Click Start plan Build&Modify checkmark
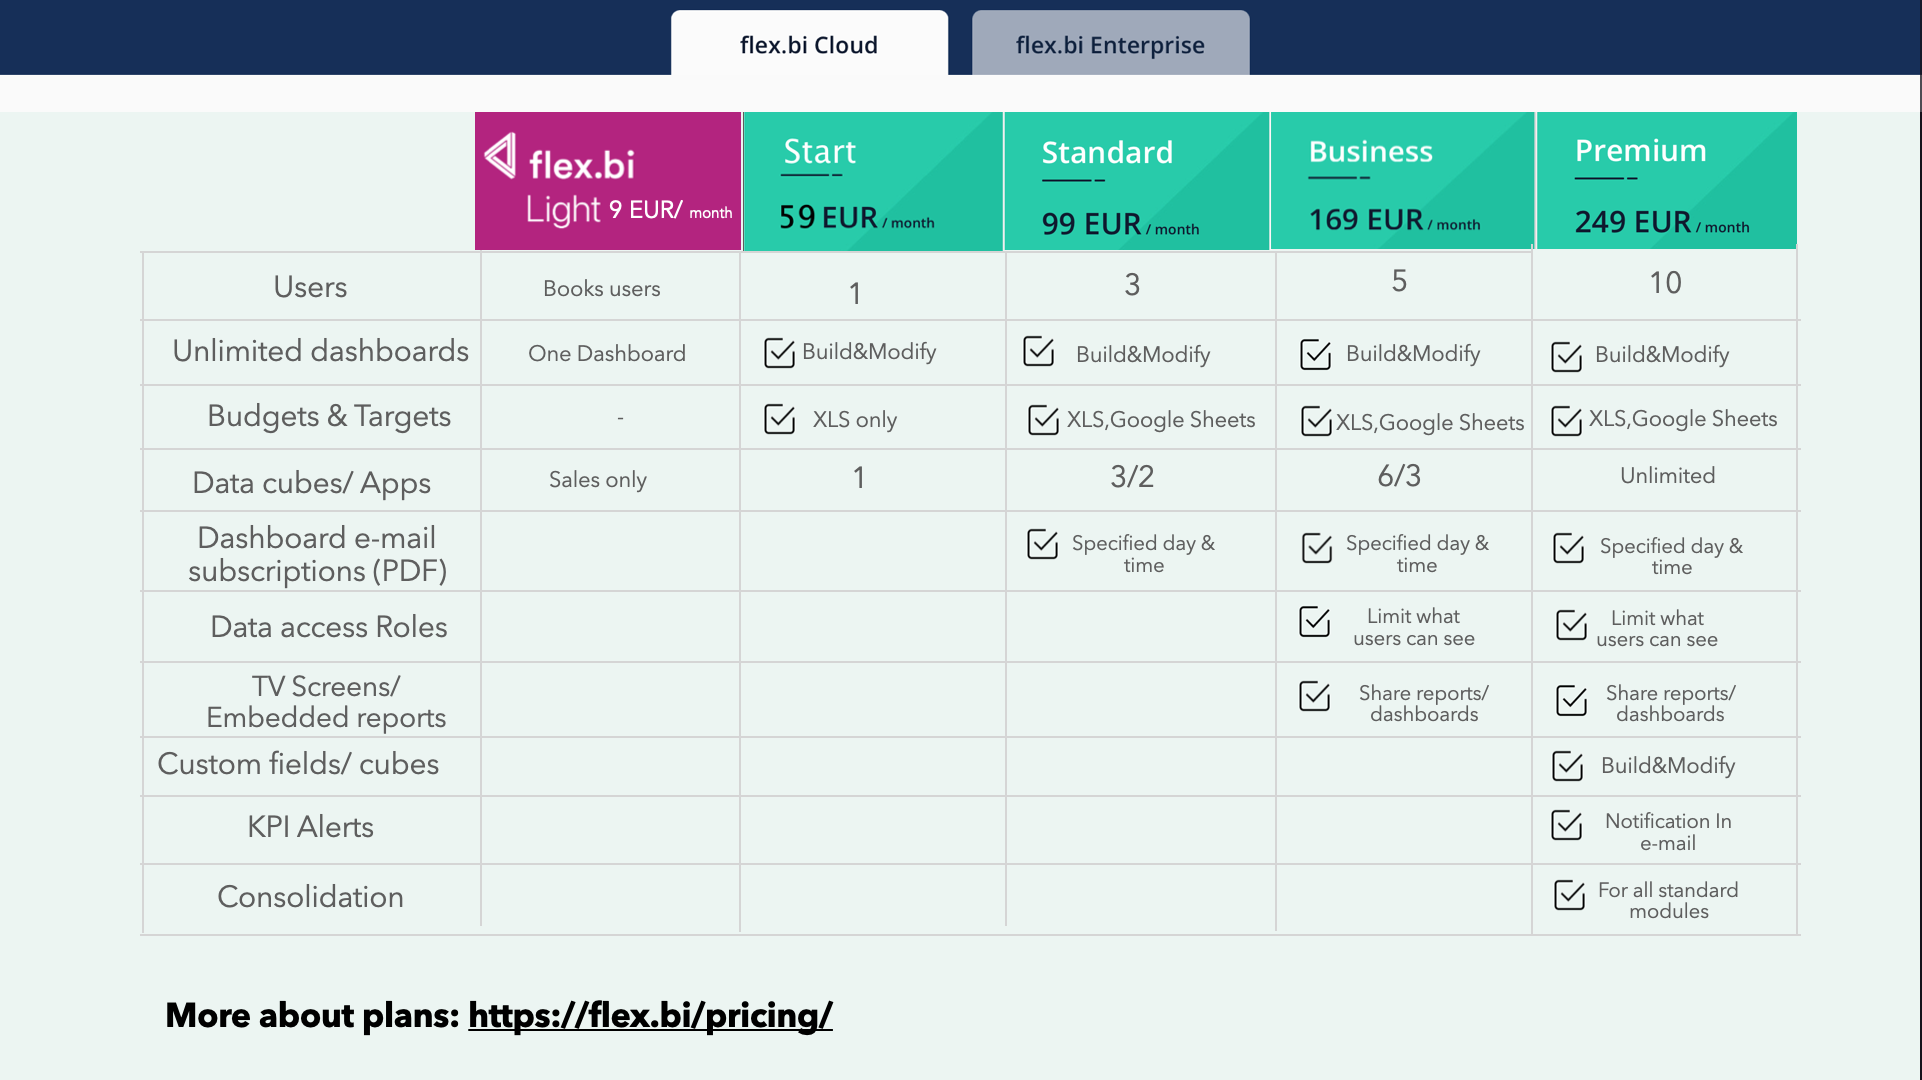Viewport: 1922px width, 1080px height. [x=779, y=353]
